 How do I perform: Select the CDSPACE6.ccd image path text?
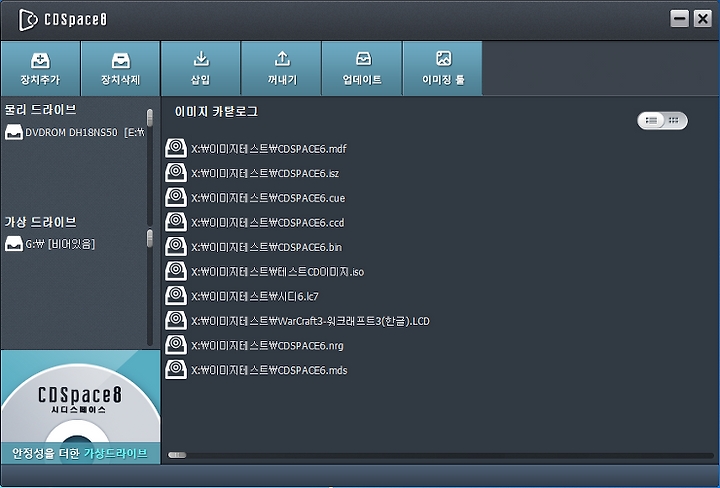[267, 223]
